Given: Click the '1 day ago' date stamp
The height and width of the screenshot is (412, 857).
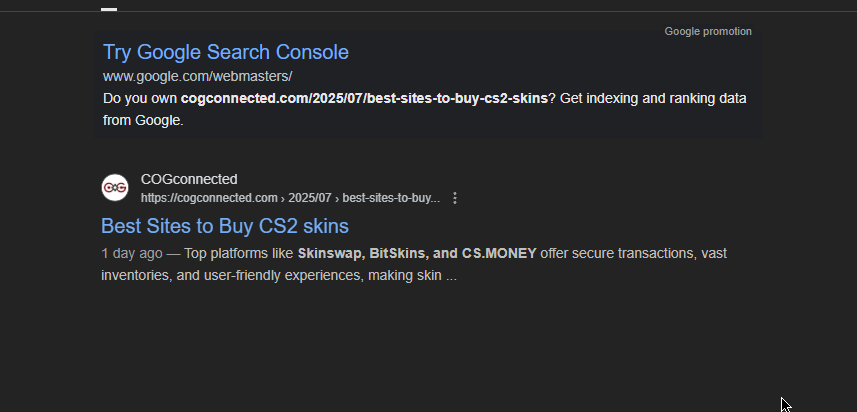Looking at the screenshot, I should 132,254.
